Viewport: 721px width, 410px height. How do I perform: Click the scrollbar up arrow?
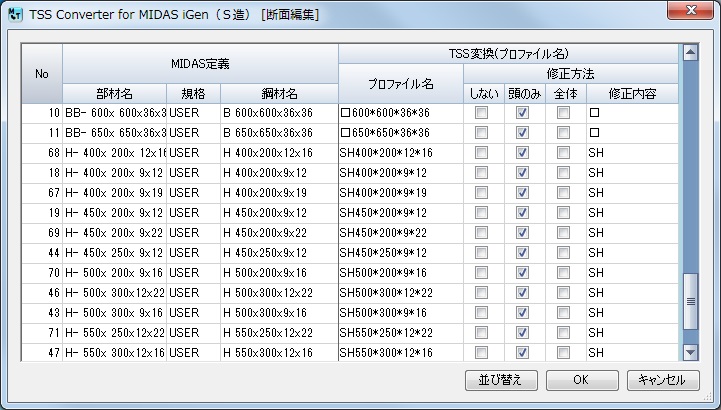coord(690,52)
